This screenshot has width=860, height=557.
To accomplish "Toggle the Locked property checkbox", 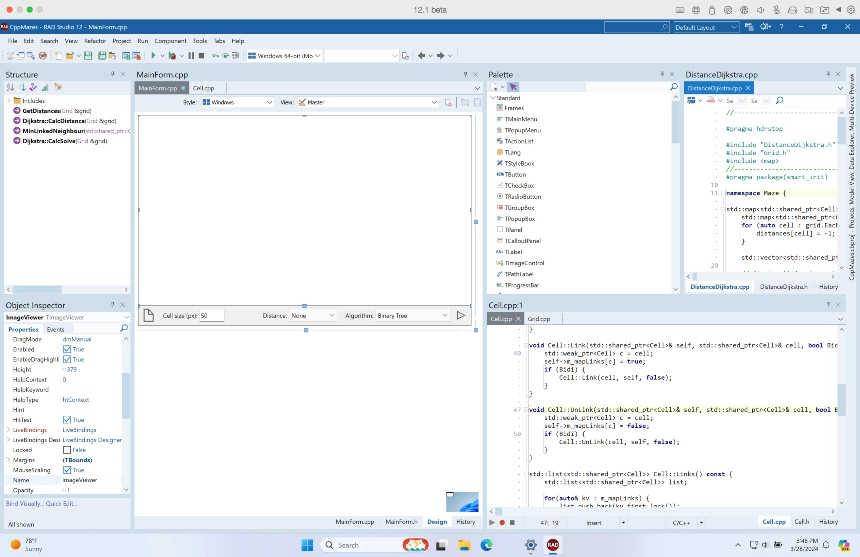I will [67, 450].
